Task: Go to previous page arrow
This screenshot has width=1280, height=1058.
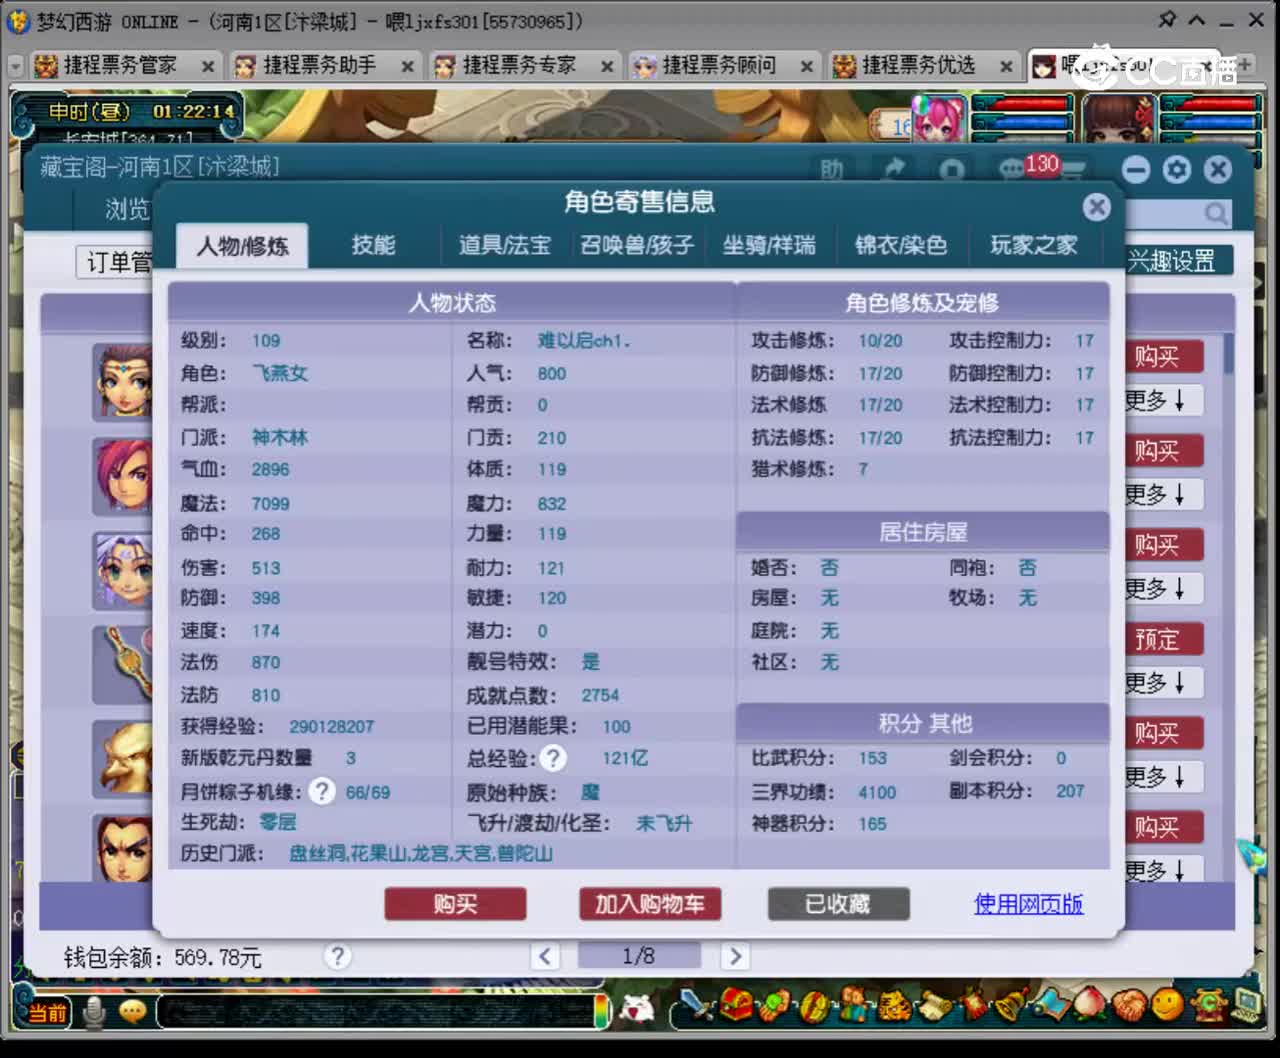Action: point(545,956)
